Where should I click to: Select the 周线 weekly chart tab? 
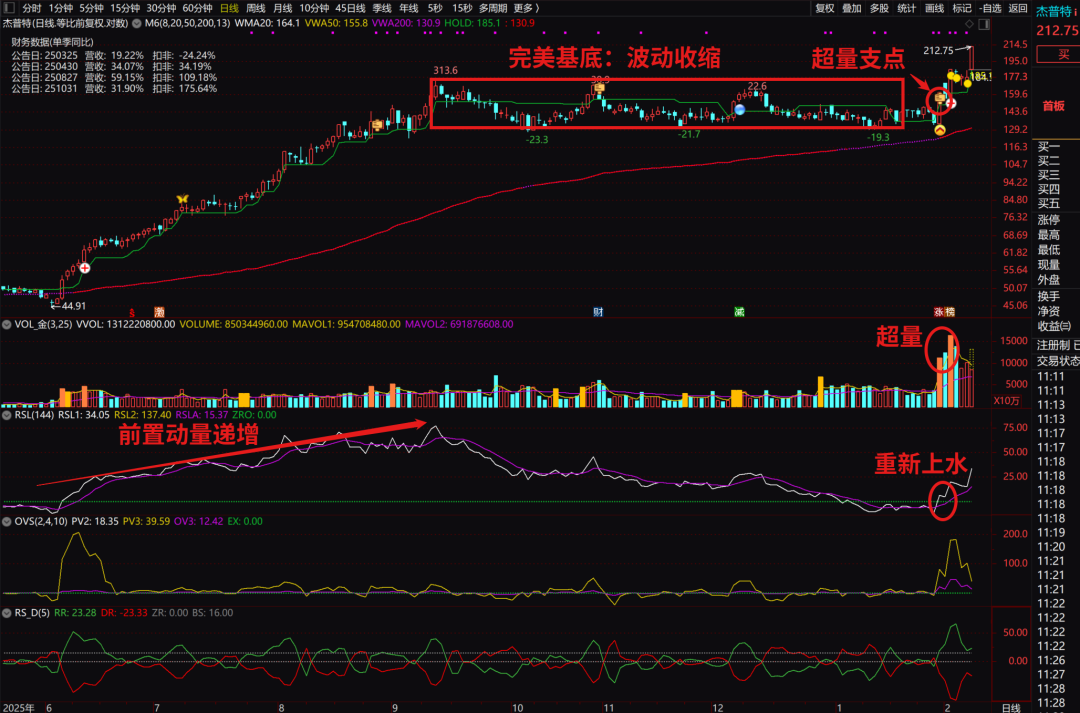(x=256, y=8)
